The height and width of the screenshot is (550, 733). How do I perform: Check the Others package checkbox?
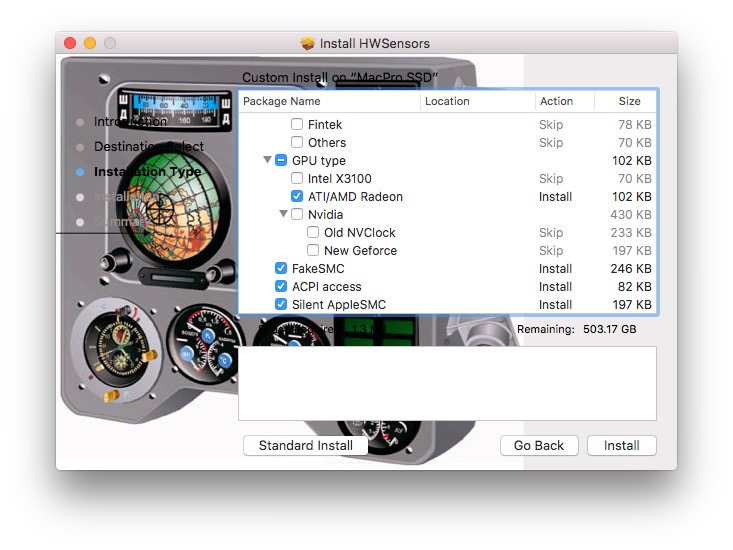[x=297, y=142]
